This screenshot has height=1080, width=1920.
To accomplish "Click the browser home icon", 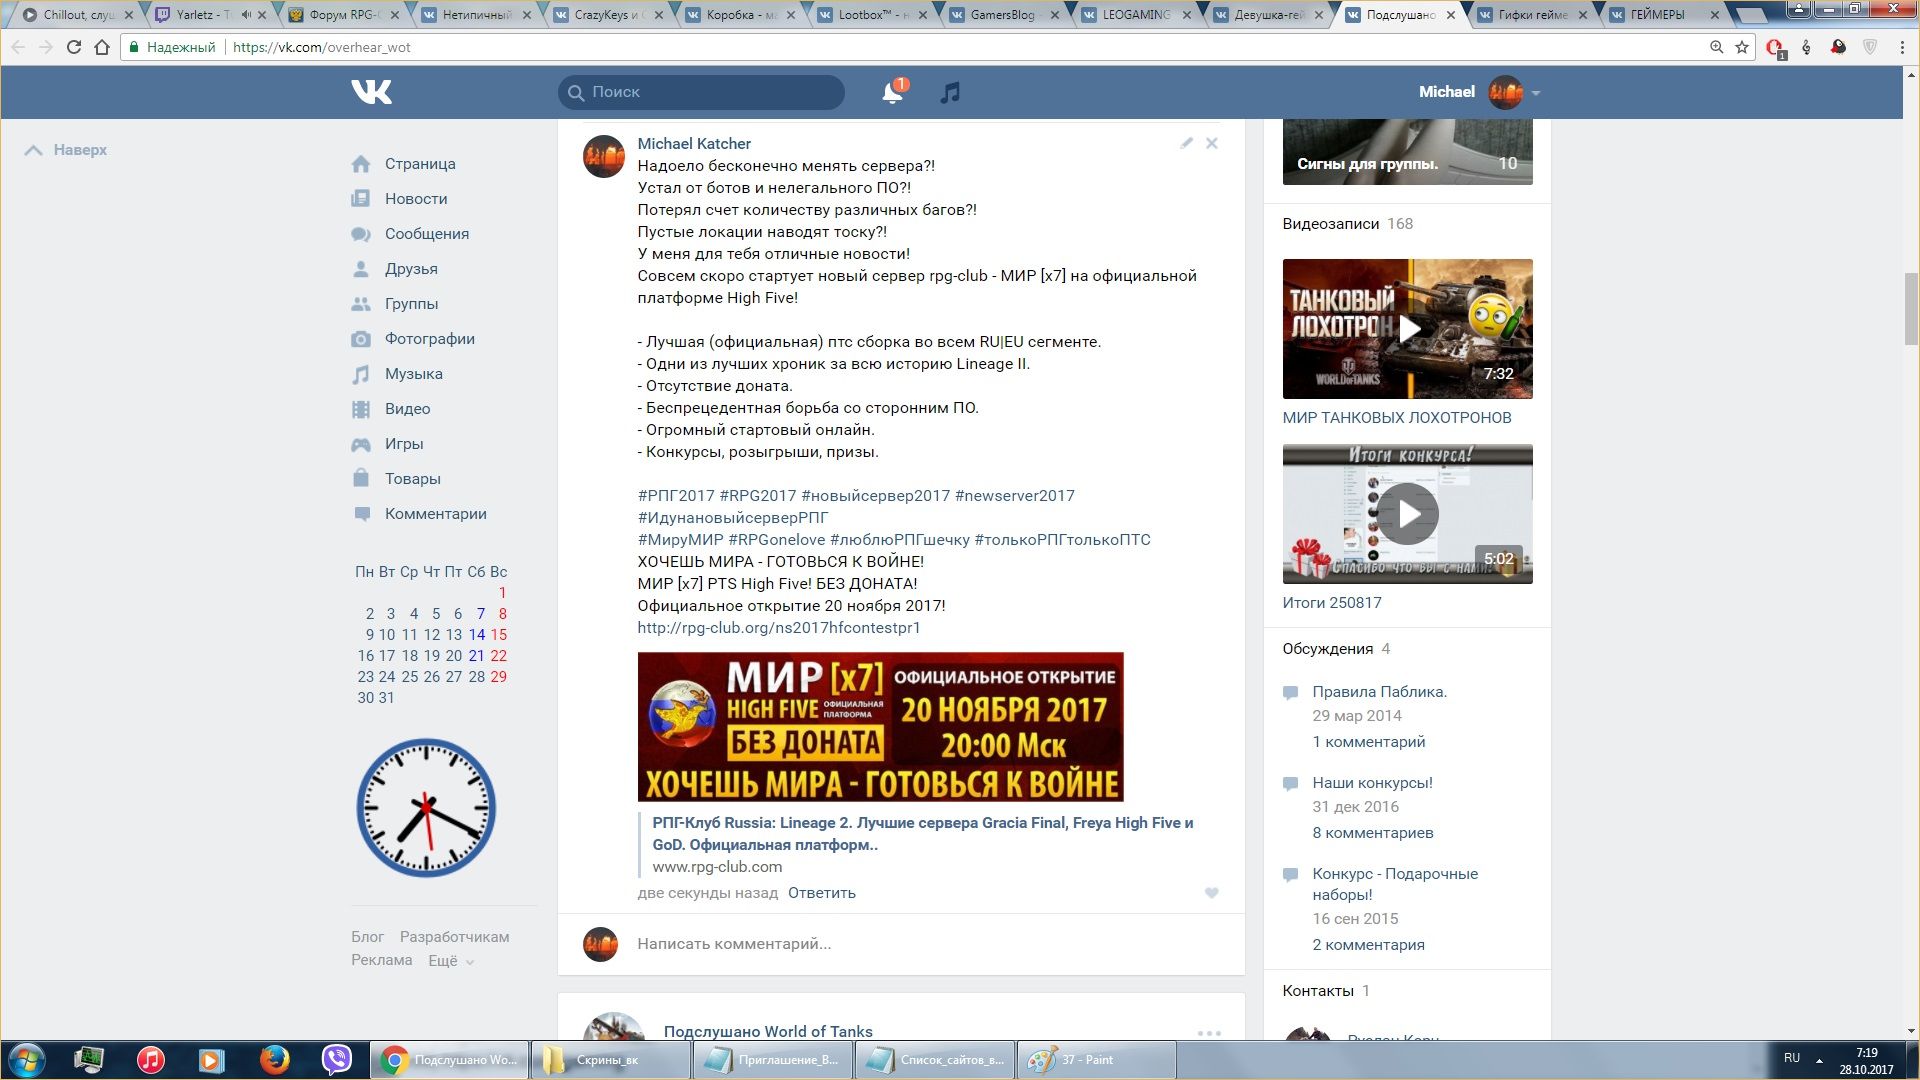I will point(102,47).
